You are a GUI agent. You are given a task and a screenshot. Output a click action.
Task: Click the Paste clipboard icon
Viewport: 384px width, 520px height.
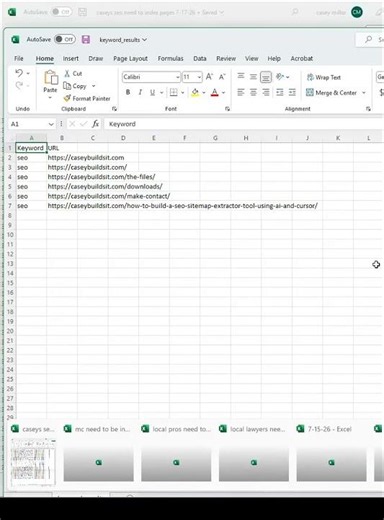click(x=51, y=77)
